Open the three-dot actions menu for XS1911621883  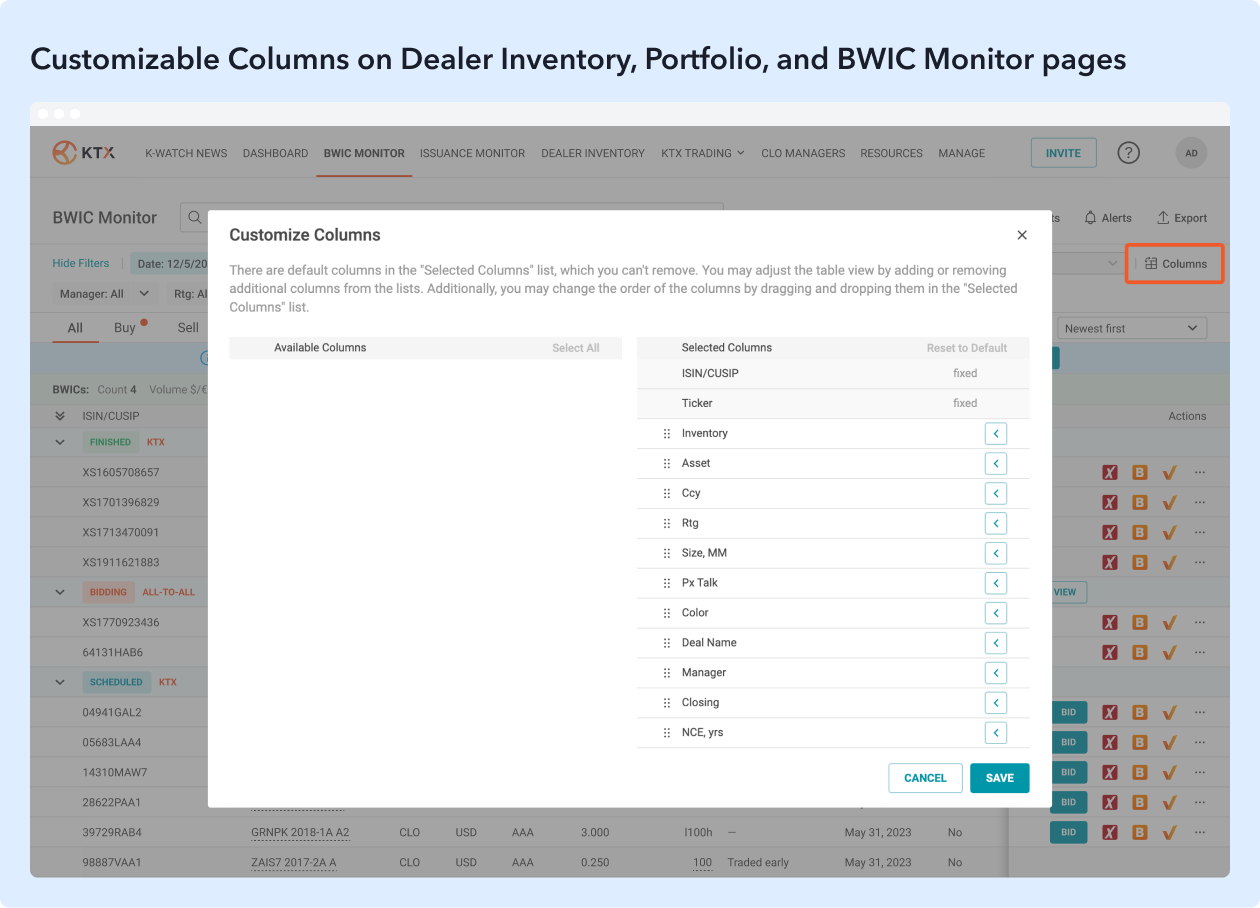click(x=1200, y=562)
